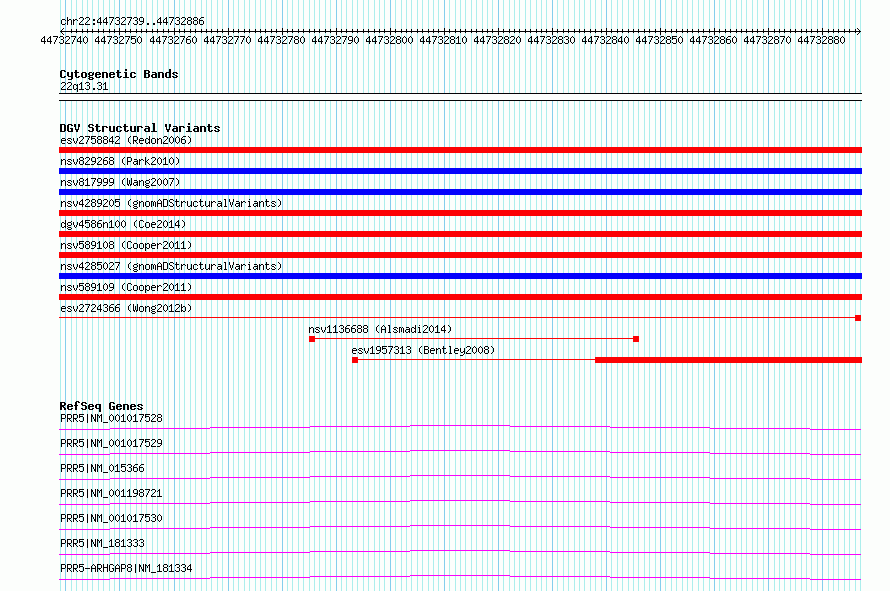Click ruler position 44732850
Screen dimensions: 890x591
coord(659,40)
